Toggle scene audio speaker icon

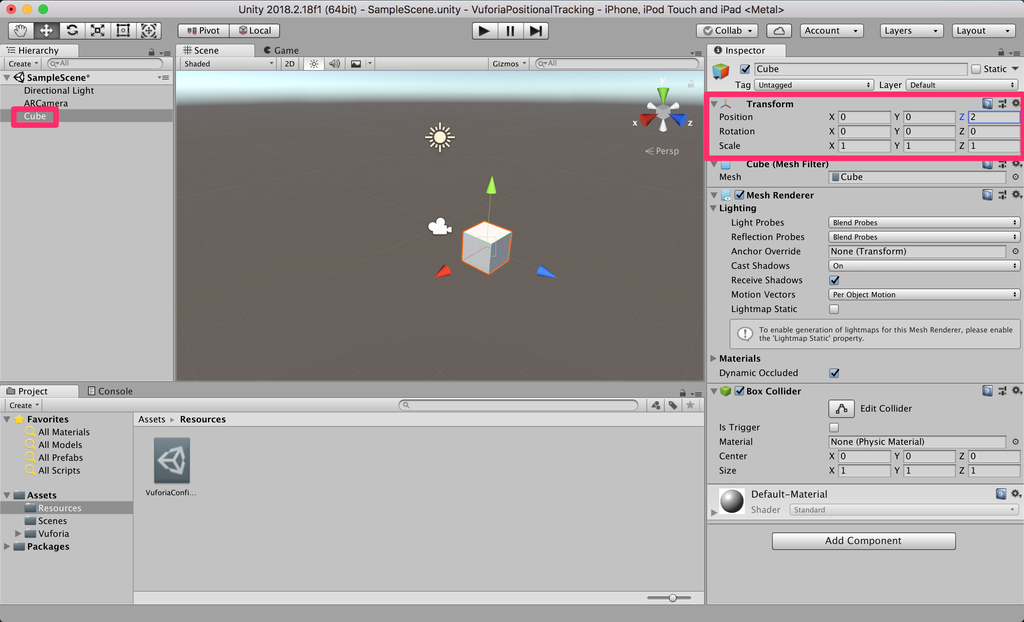tap(334, 63)
